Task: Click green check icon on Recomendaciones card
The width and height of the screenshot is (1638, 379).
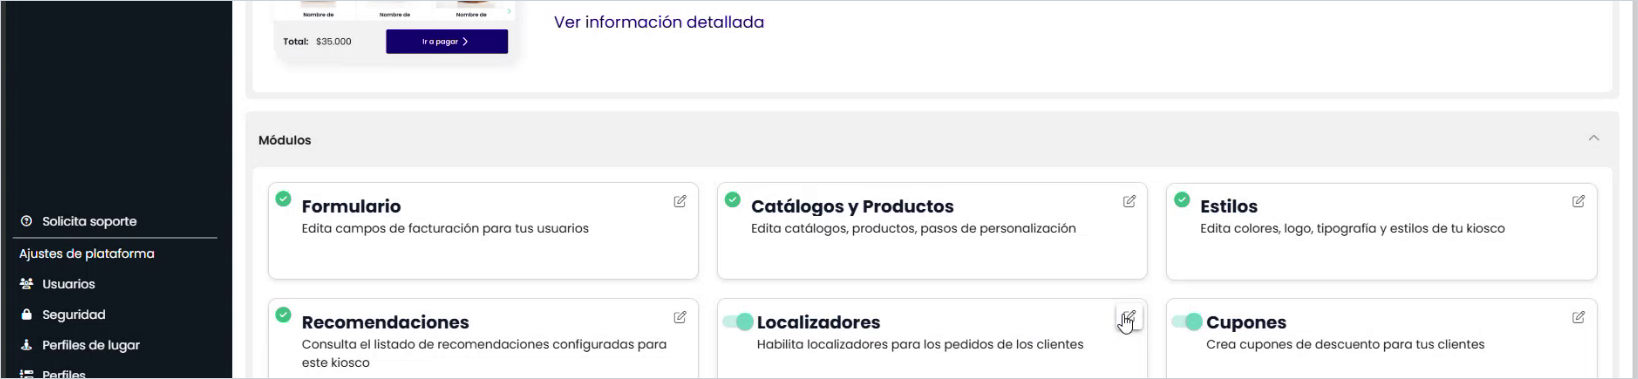Action: click(283, 314)
